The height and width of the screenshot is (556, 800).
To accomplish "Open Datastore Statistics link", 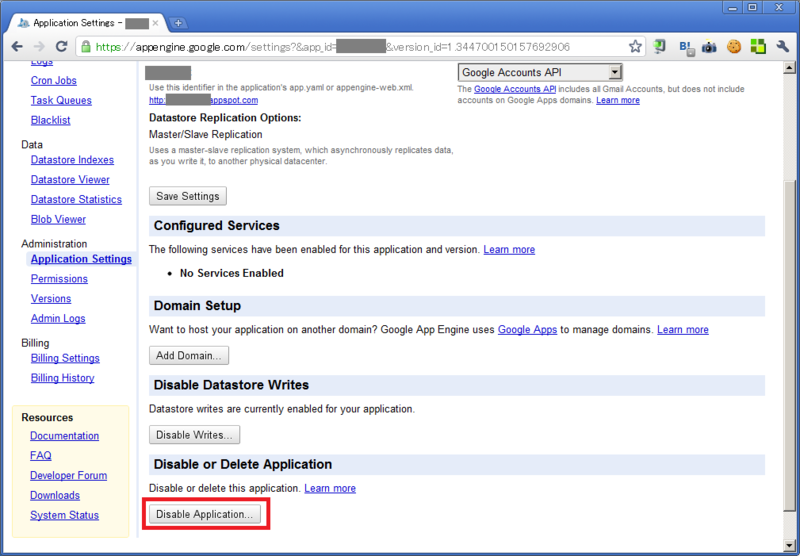I will point(77,200).
